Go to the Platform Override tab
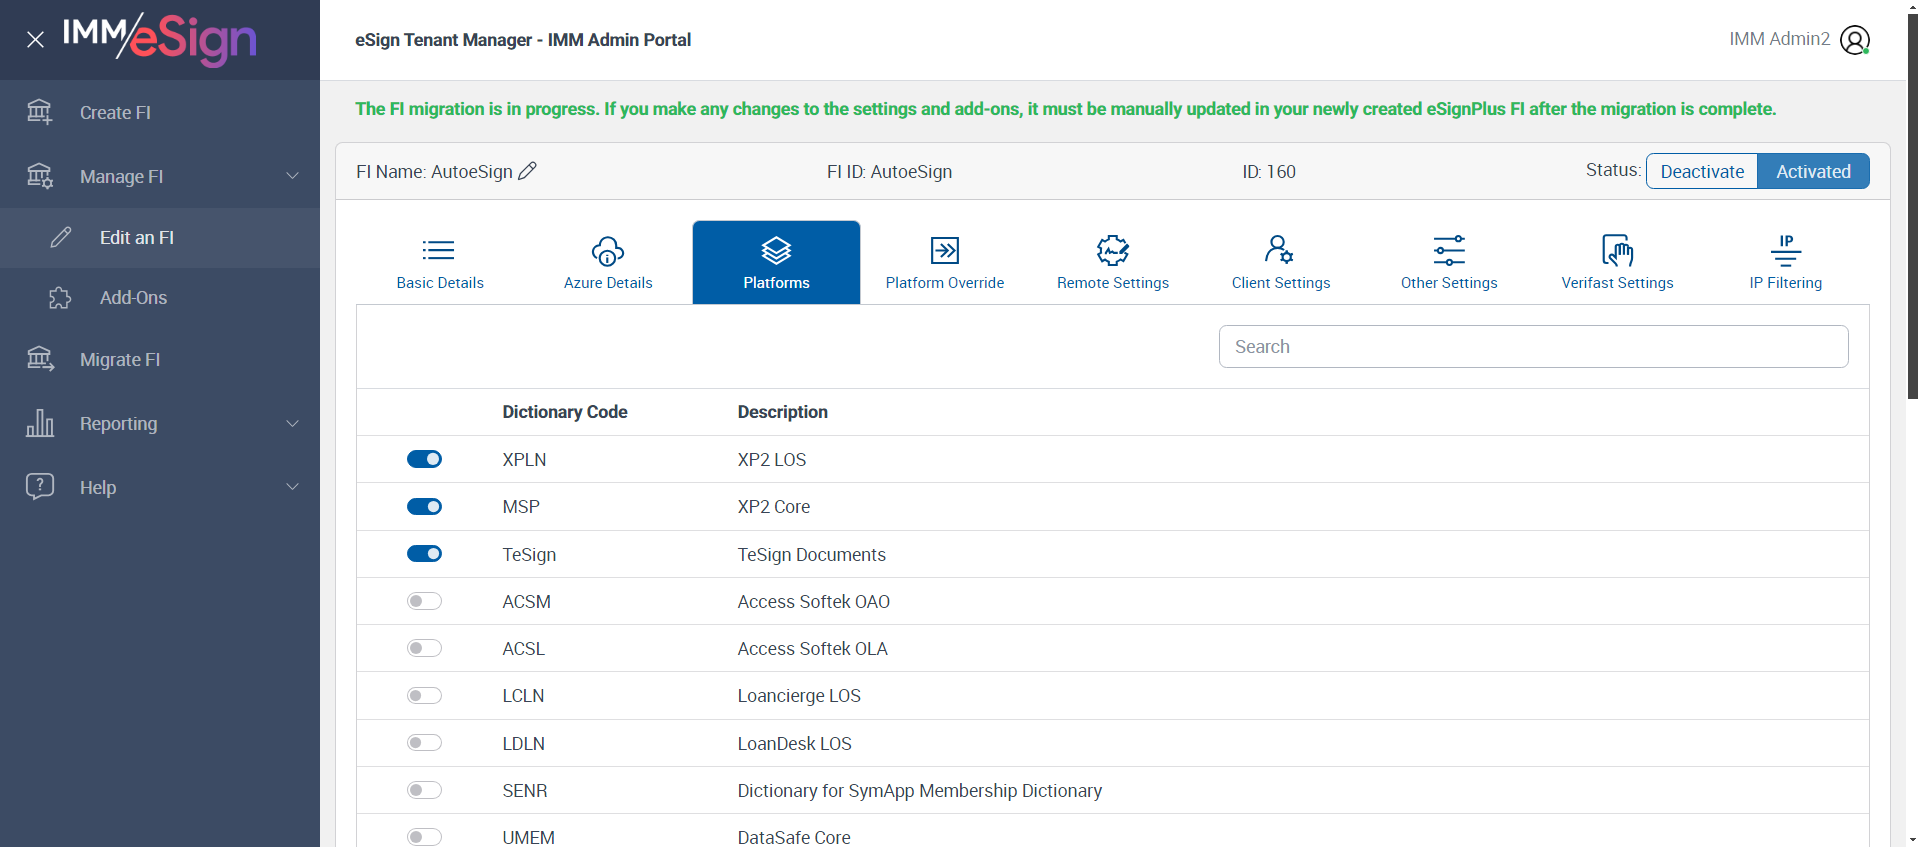The width and height of the screenshot is (1920, 847). 945,262
